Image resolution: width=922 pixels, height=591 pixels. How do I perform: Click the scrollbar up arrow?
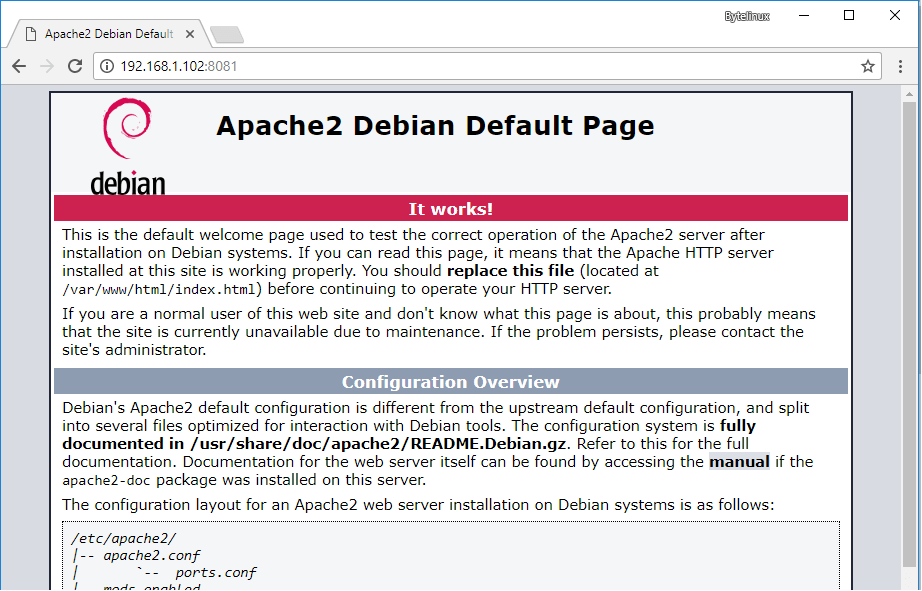coord(908,93)
